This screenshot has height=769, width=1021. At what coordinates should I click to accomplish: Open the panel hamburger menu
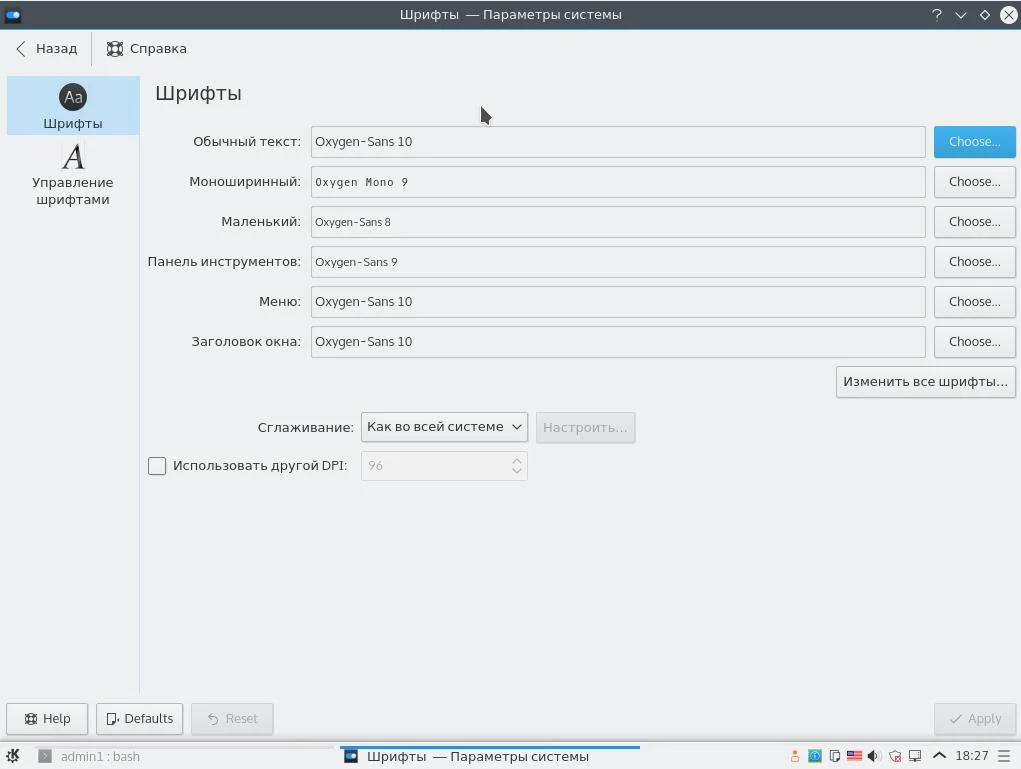[1004, 756]
